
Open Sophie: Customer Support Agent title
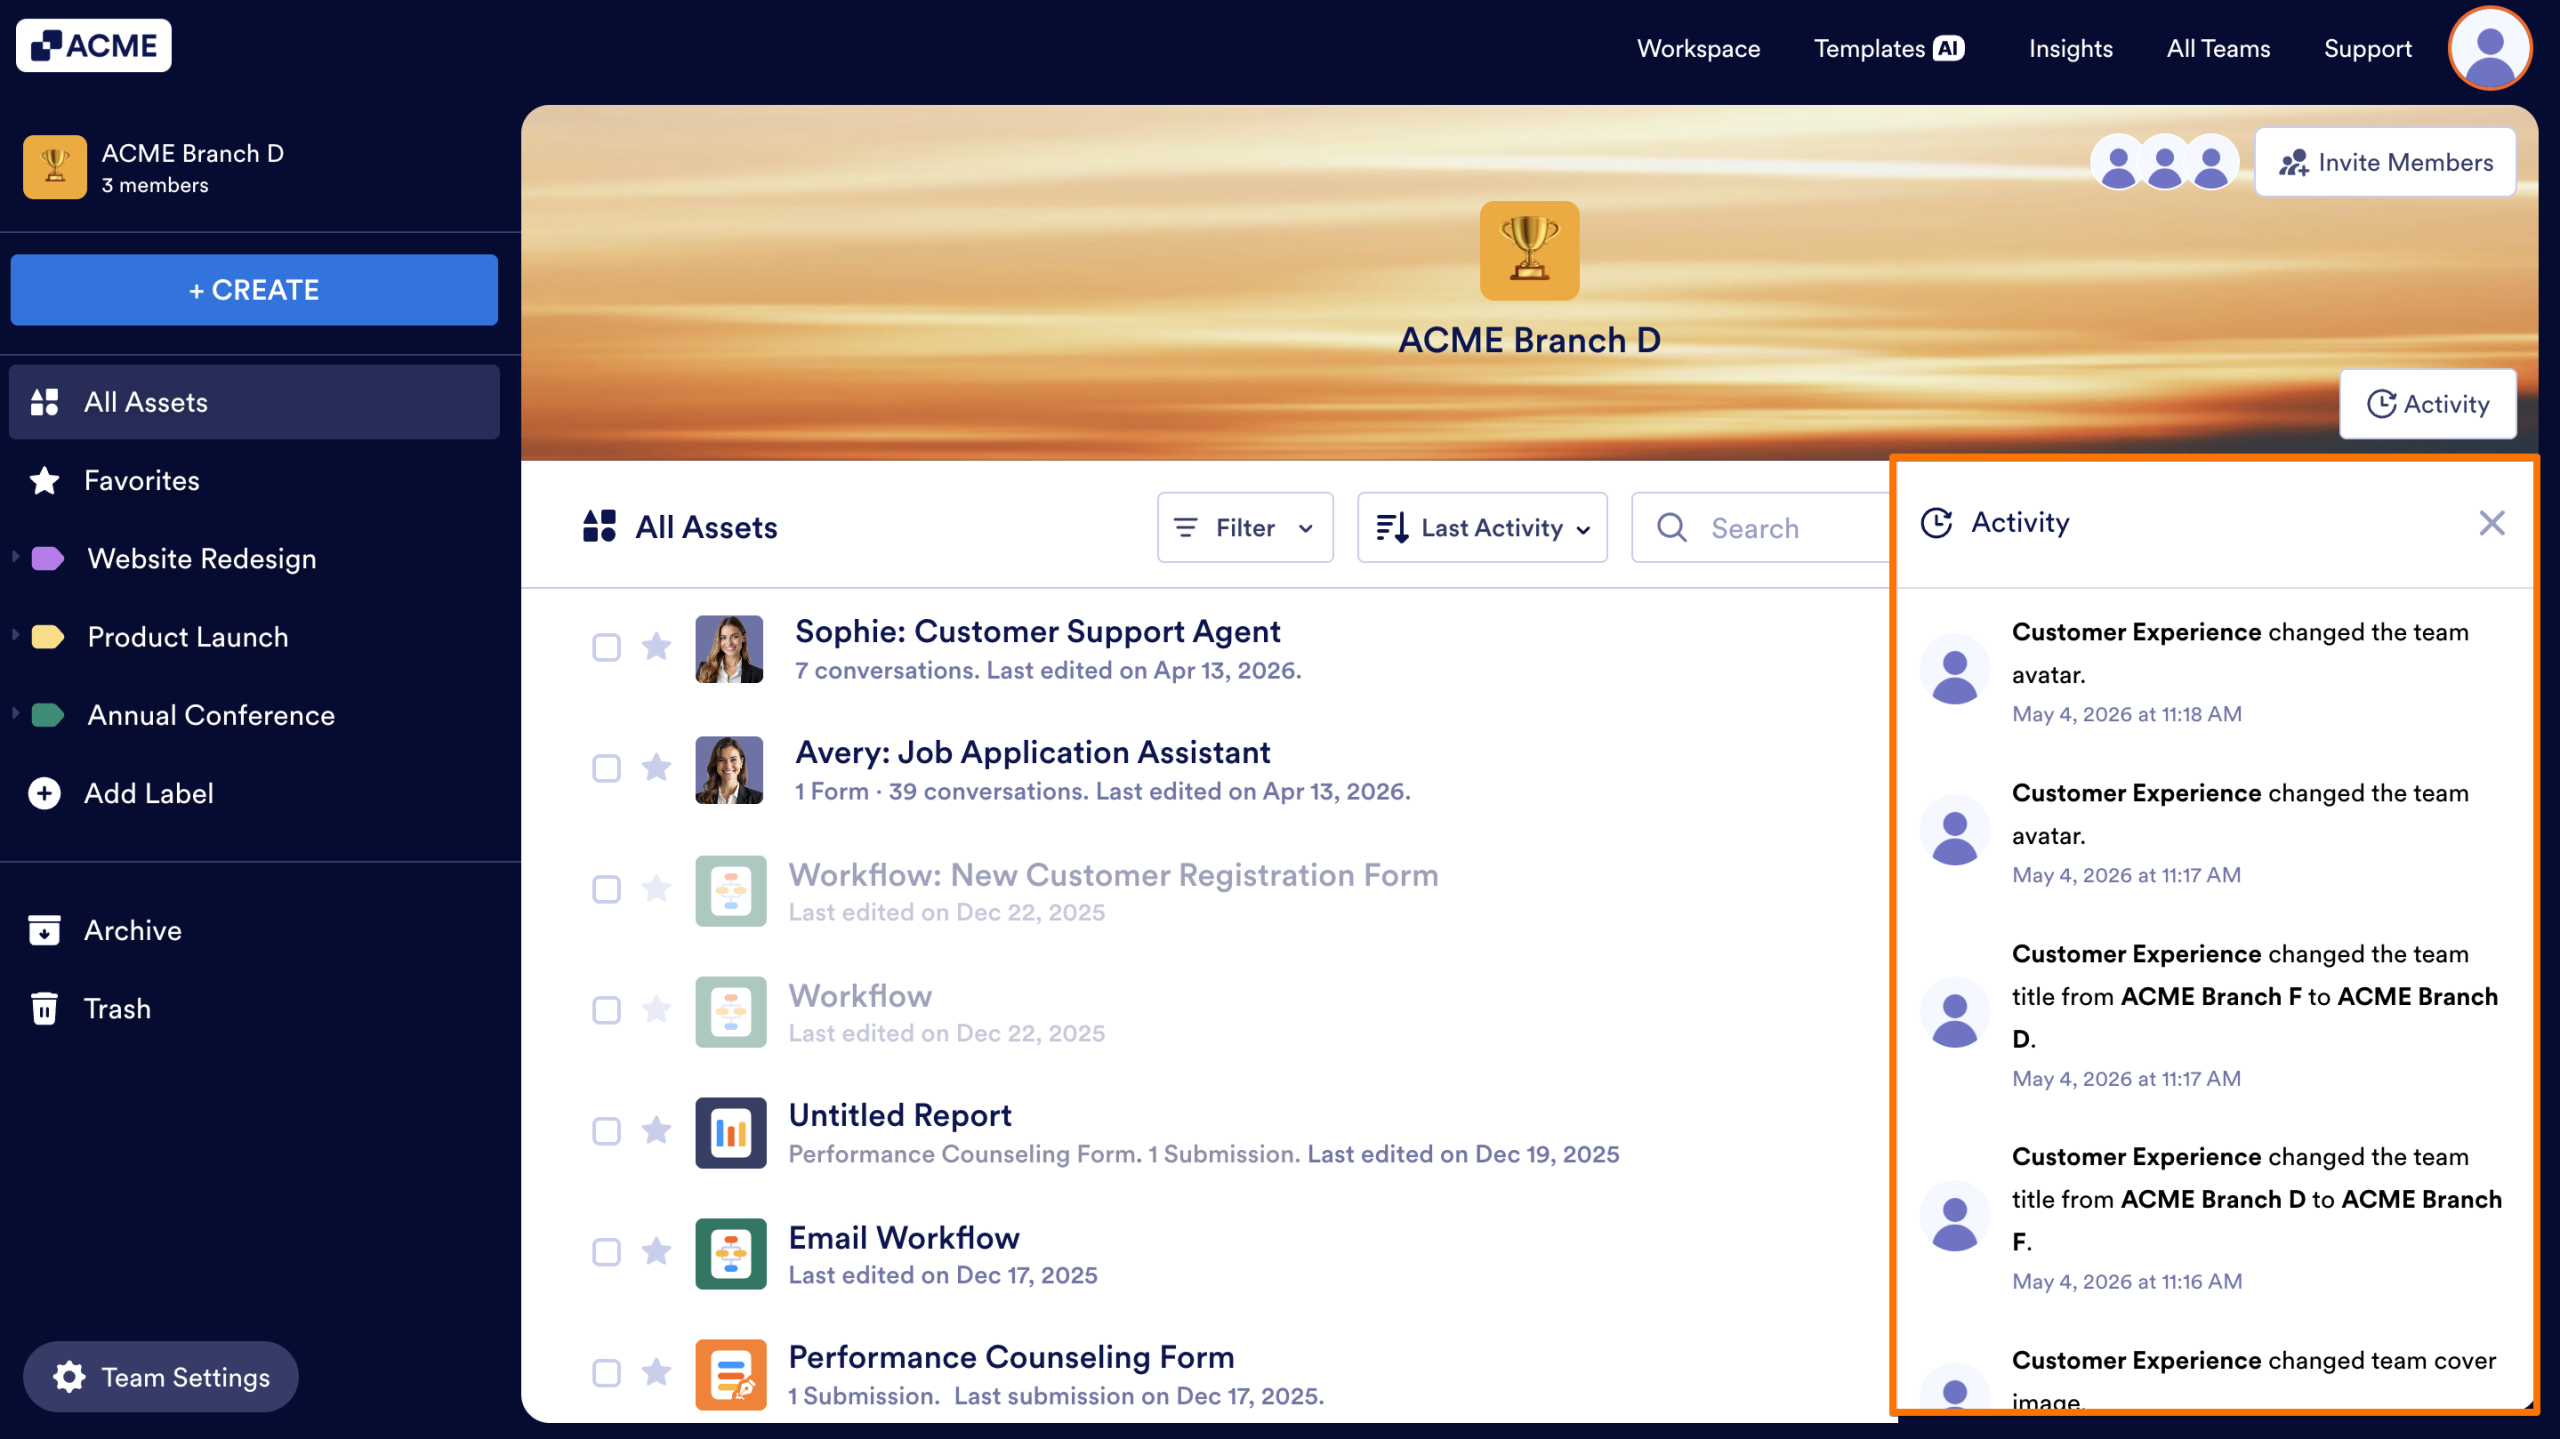point(1037,631)
